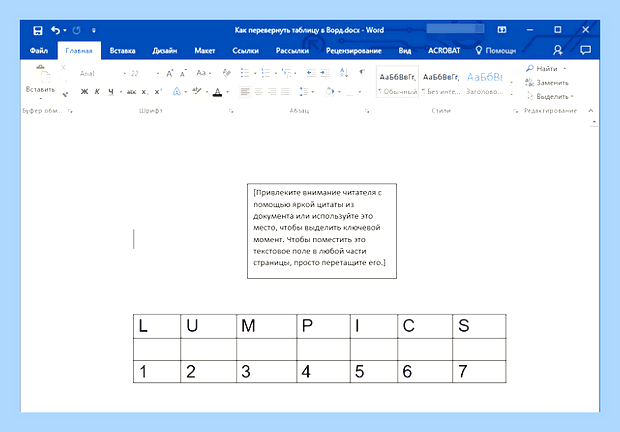Click the Sort A-Z icon
This screenshot has width=620, height=432.
click(344, 73)
